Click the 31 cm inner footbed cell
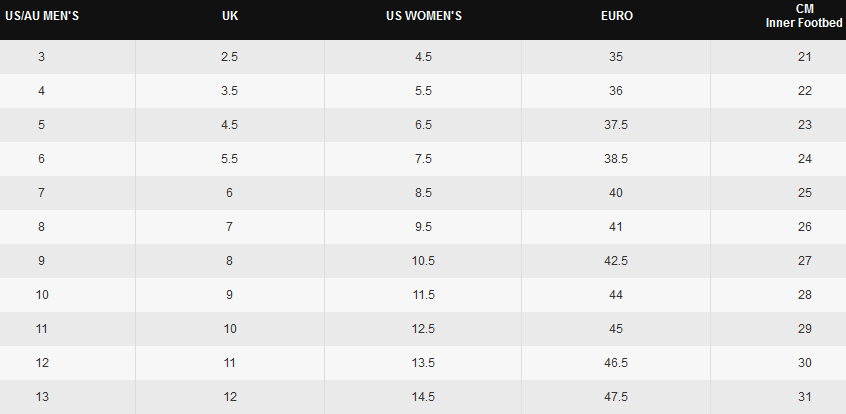 [x=803, y=397]
